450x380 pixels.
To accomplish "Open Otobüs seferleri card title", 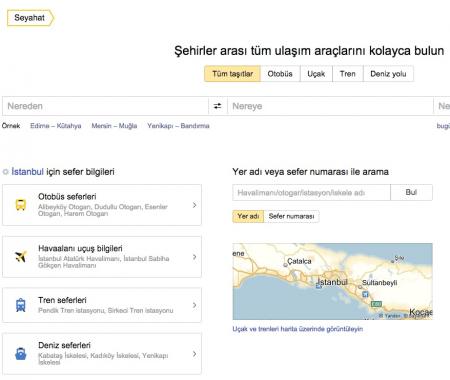I will pyautogui.click(x=67, y=196).
